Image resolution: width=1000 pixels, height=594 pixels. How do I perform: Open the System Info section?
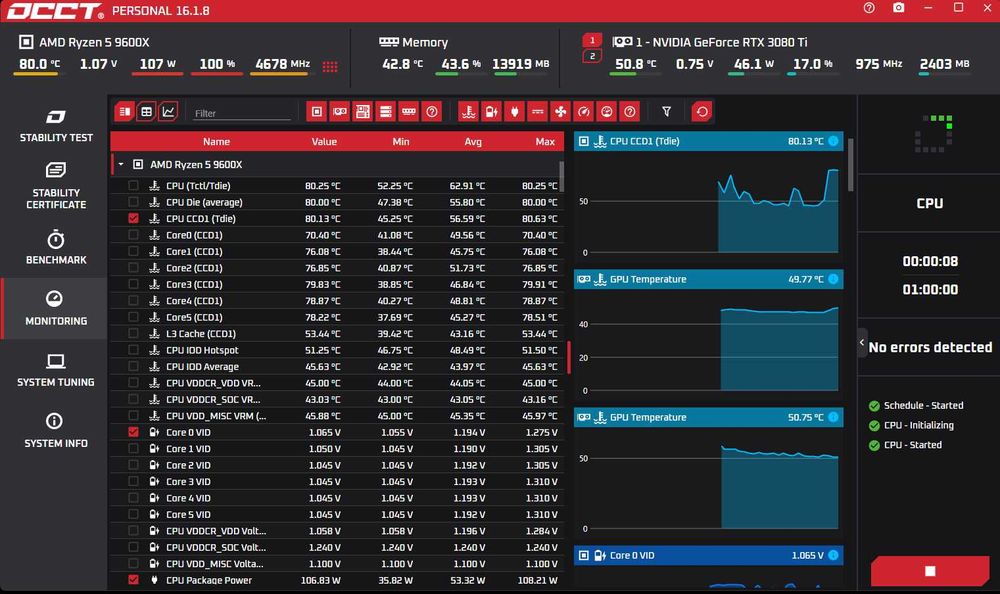click(55, 431)
